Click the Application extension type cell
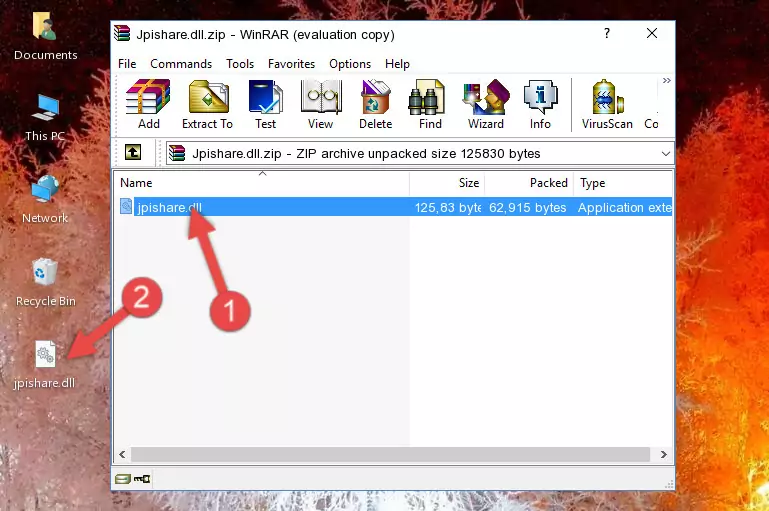This screenshot has height=511, width=769. (x=624, y=207)
